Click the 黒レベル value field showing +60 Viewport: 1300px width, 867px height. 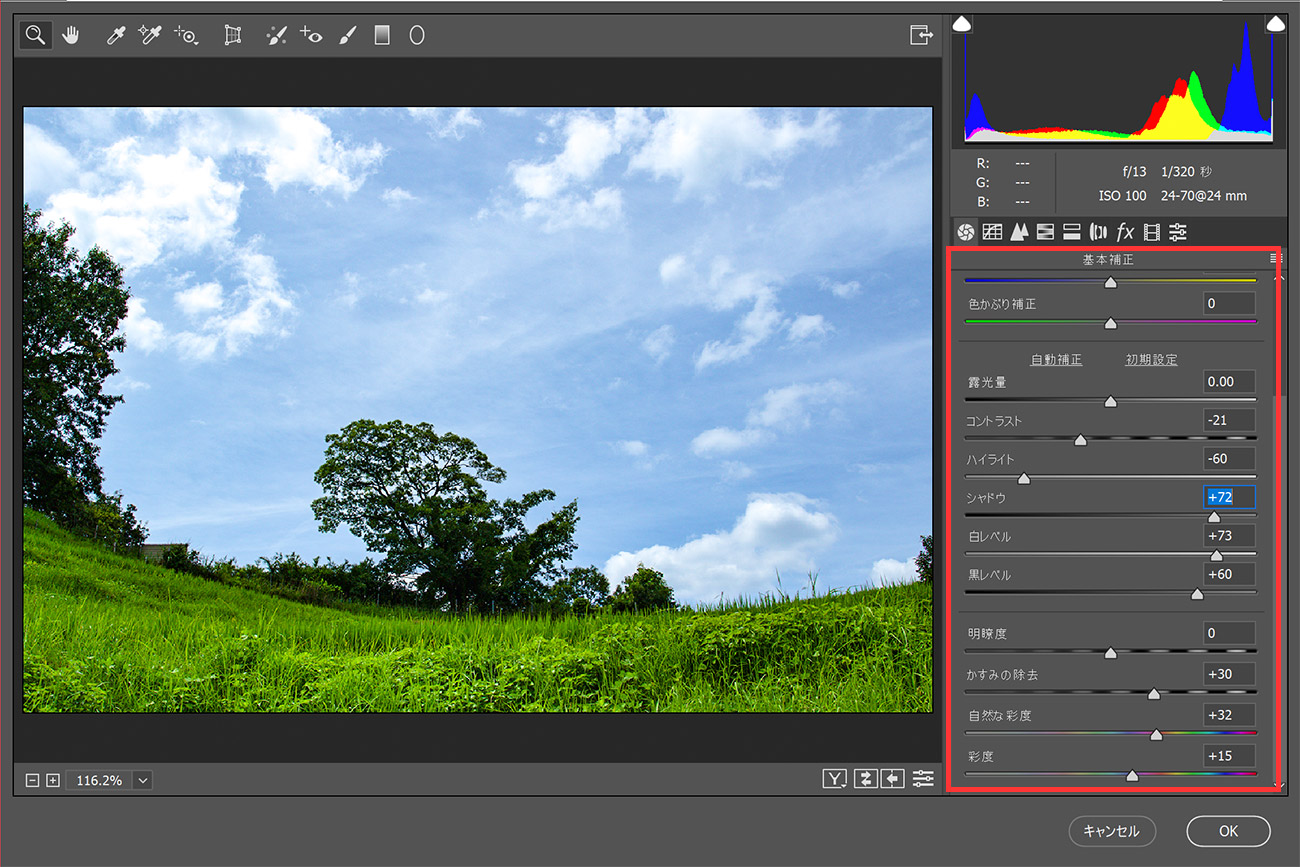point(1229,574)
